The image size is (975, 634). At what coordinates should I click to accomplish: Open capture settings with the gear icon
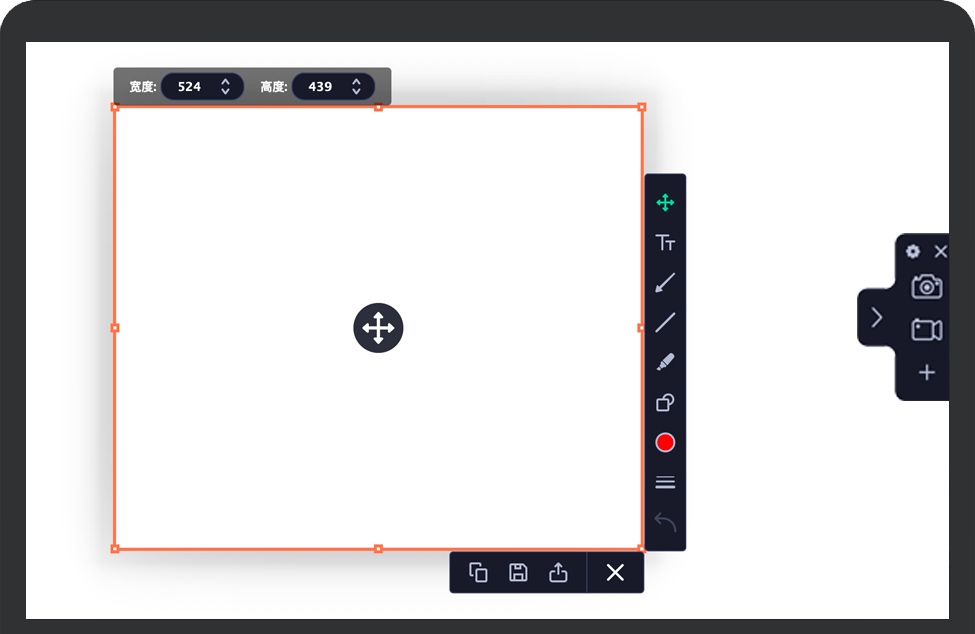pyautogui.click(x=911, y=252)
